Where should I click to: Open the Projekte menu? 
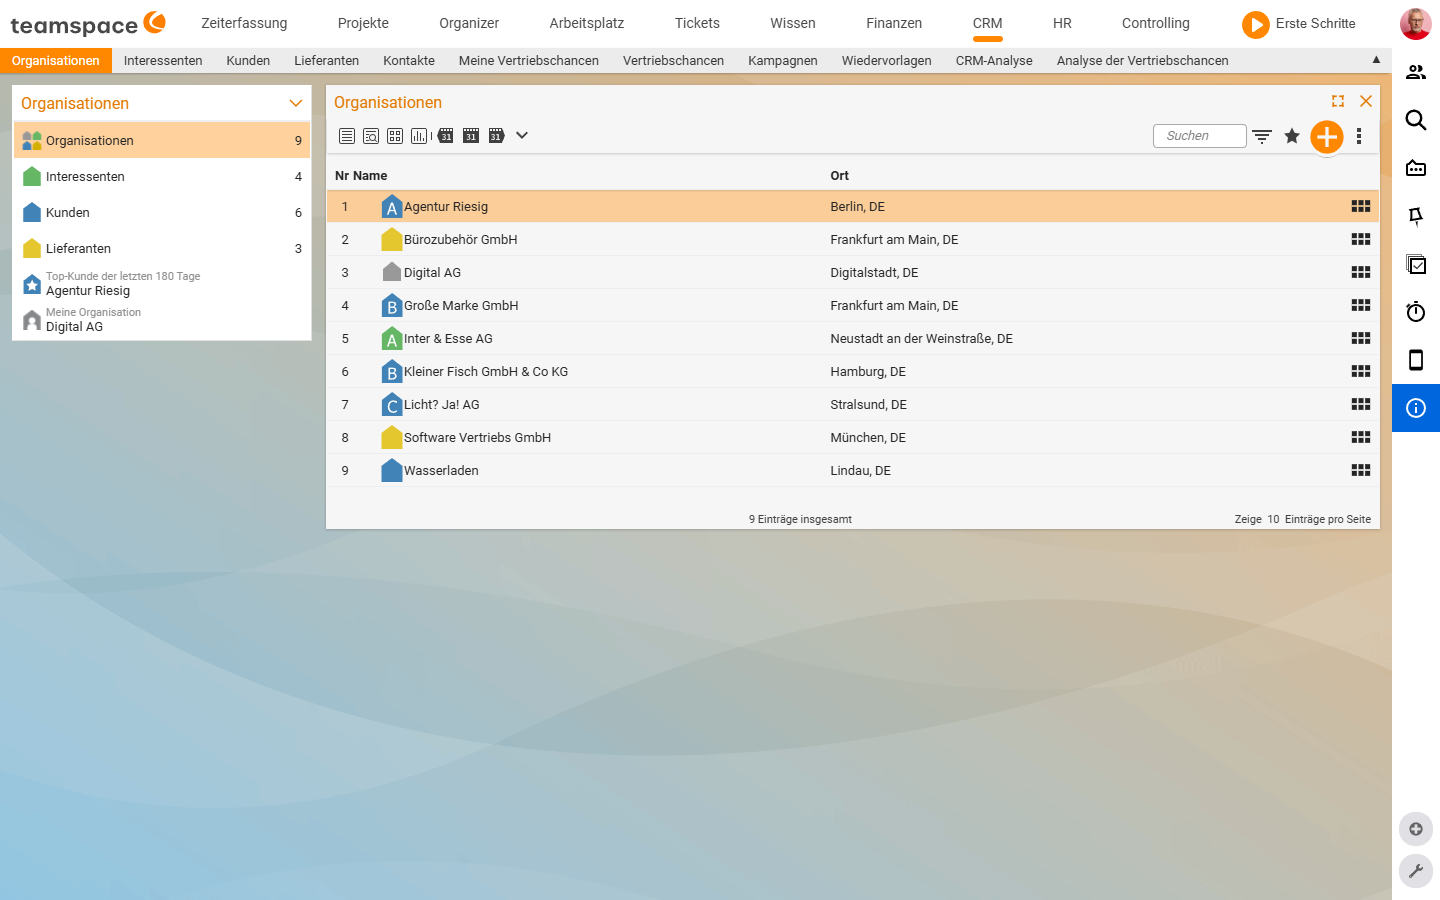pos(363,23)
